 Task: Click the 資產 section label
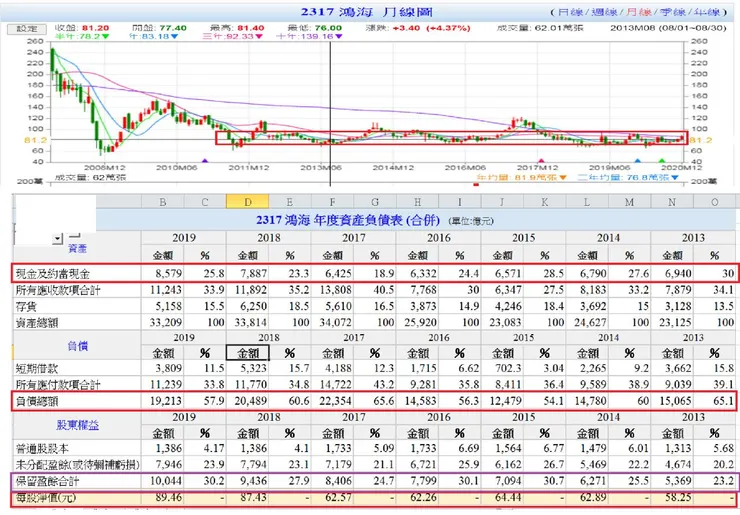77,248
